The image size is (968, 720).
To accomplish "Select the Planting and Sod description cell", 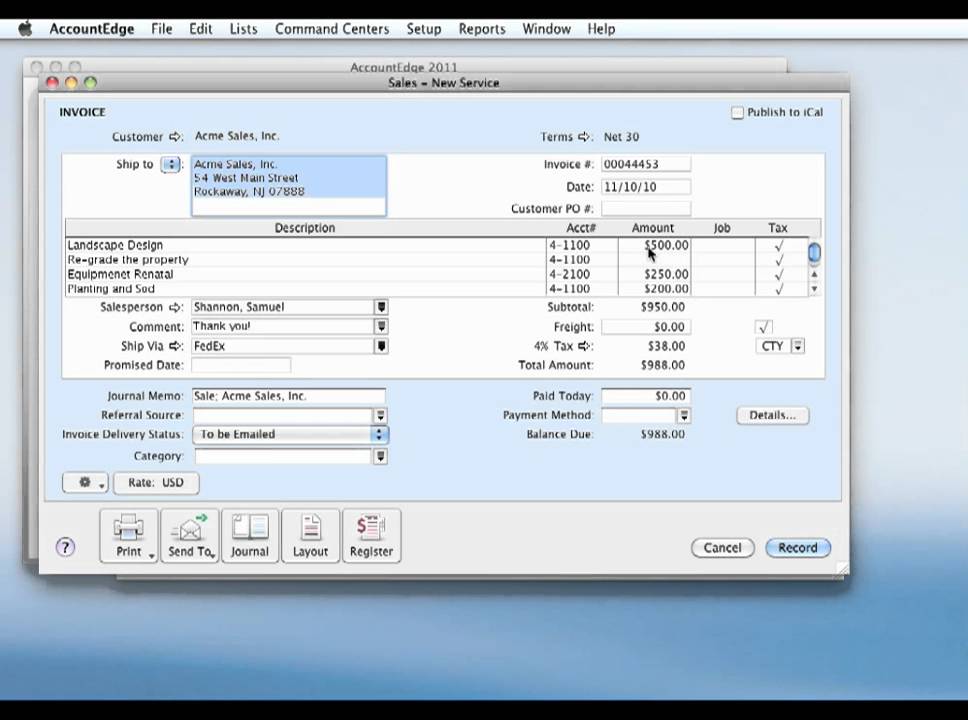I will 306,288.
